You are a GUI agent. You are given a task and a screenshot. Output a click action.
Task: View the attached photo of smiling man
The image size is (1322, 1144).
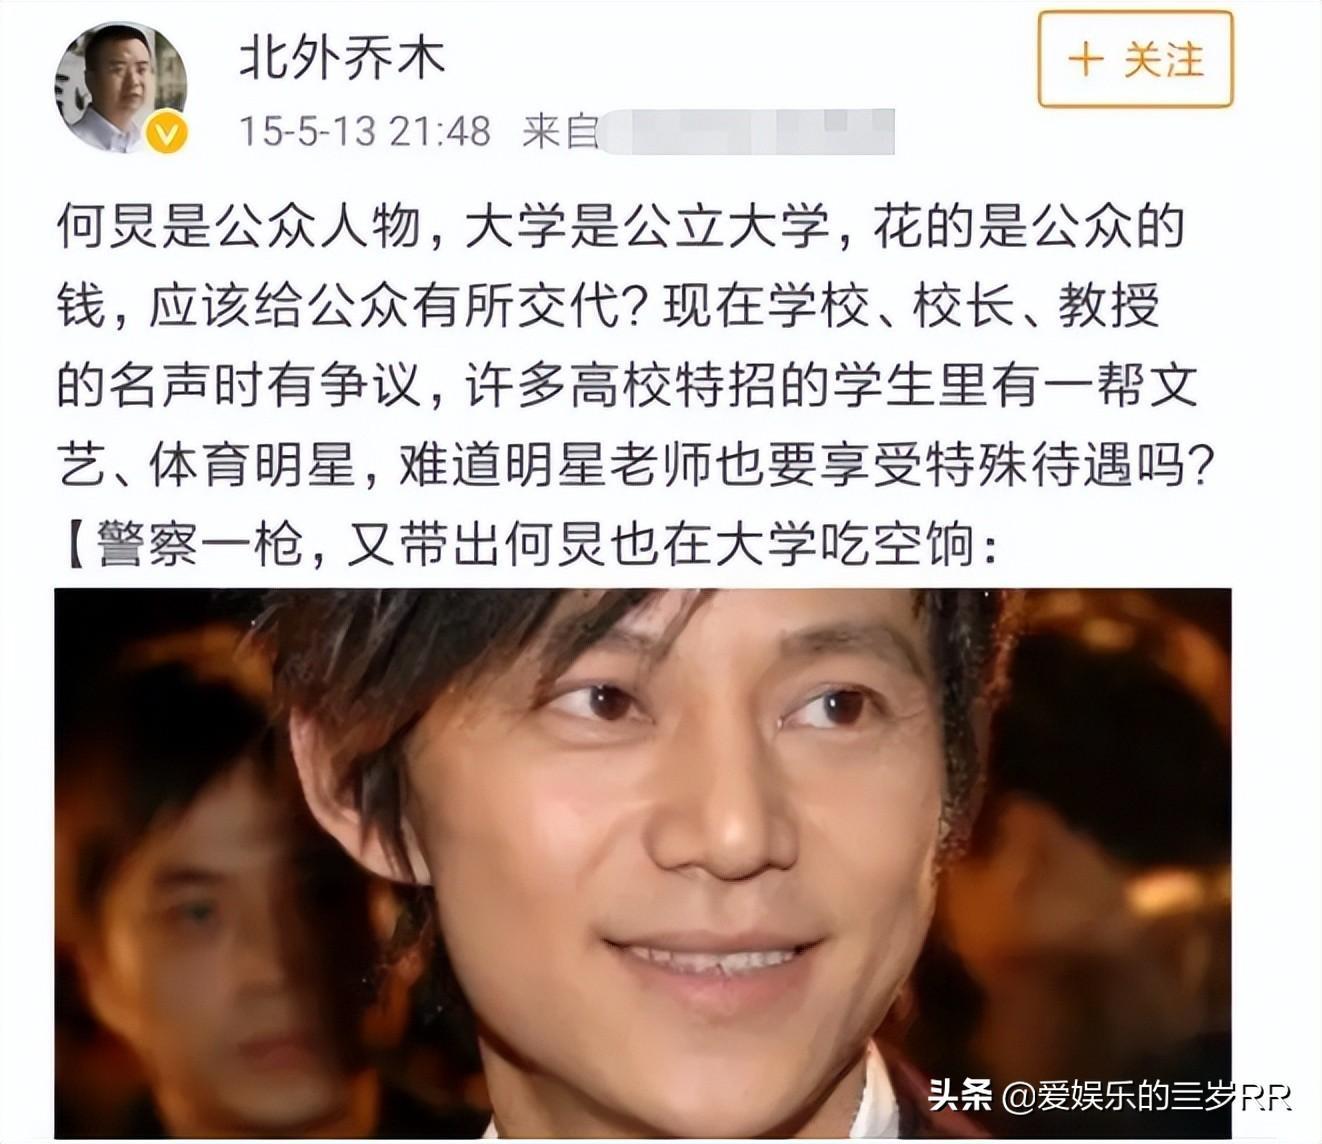[642, 864]
